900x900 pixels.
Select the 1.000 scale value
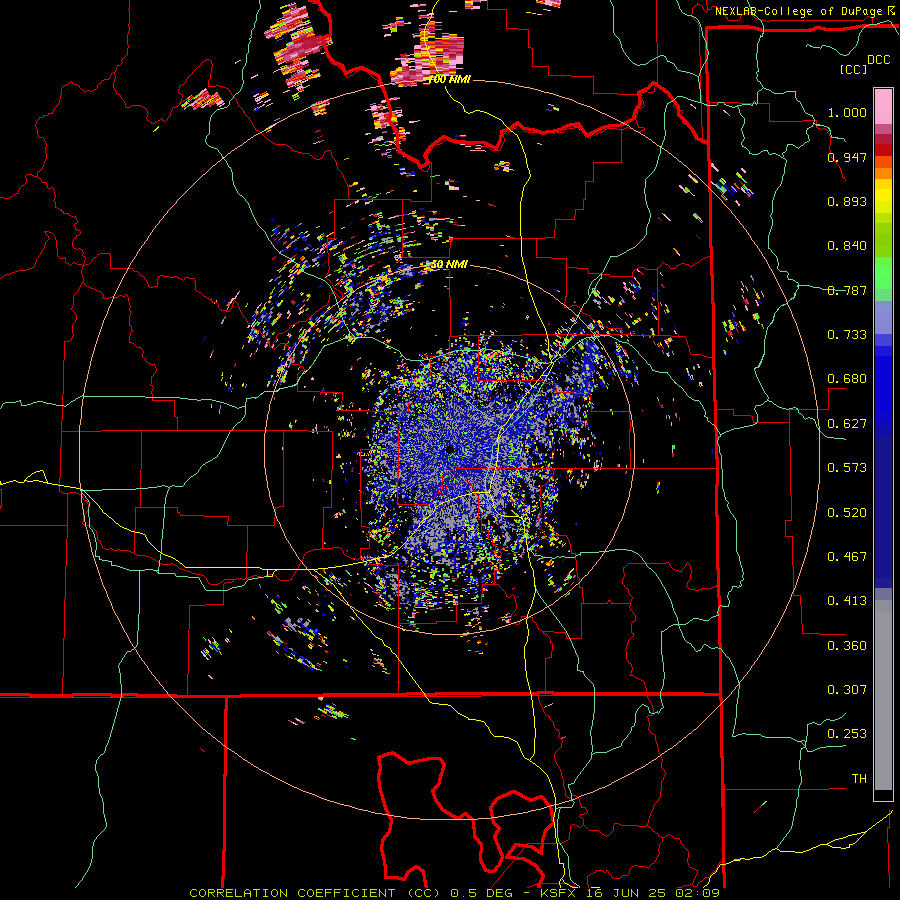[847, 112]
